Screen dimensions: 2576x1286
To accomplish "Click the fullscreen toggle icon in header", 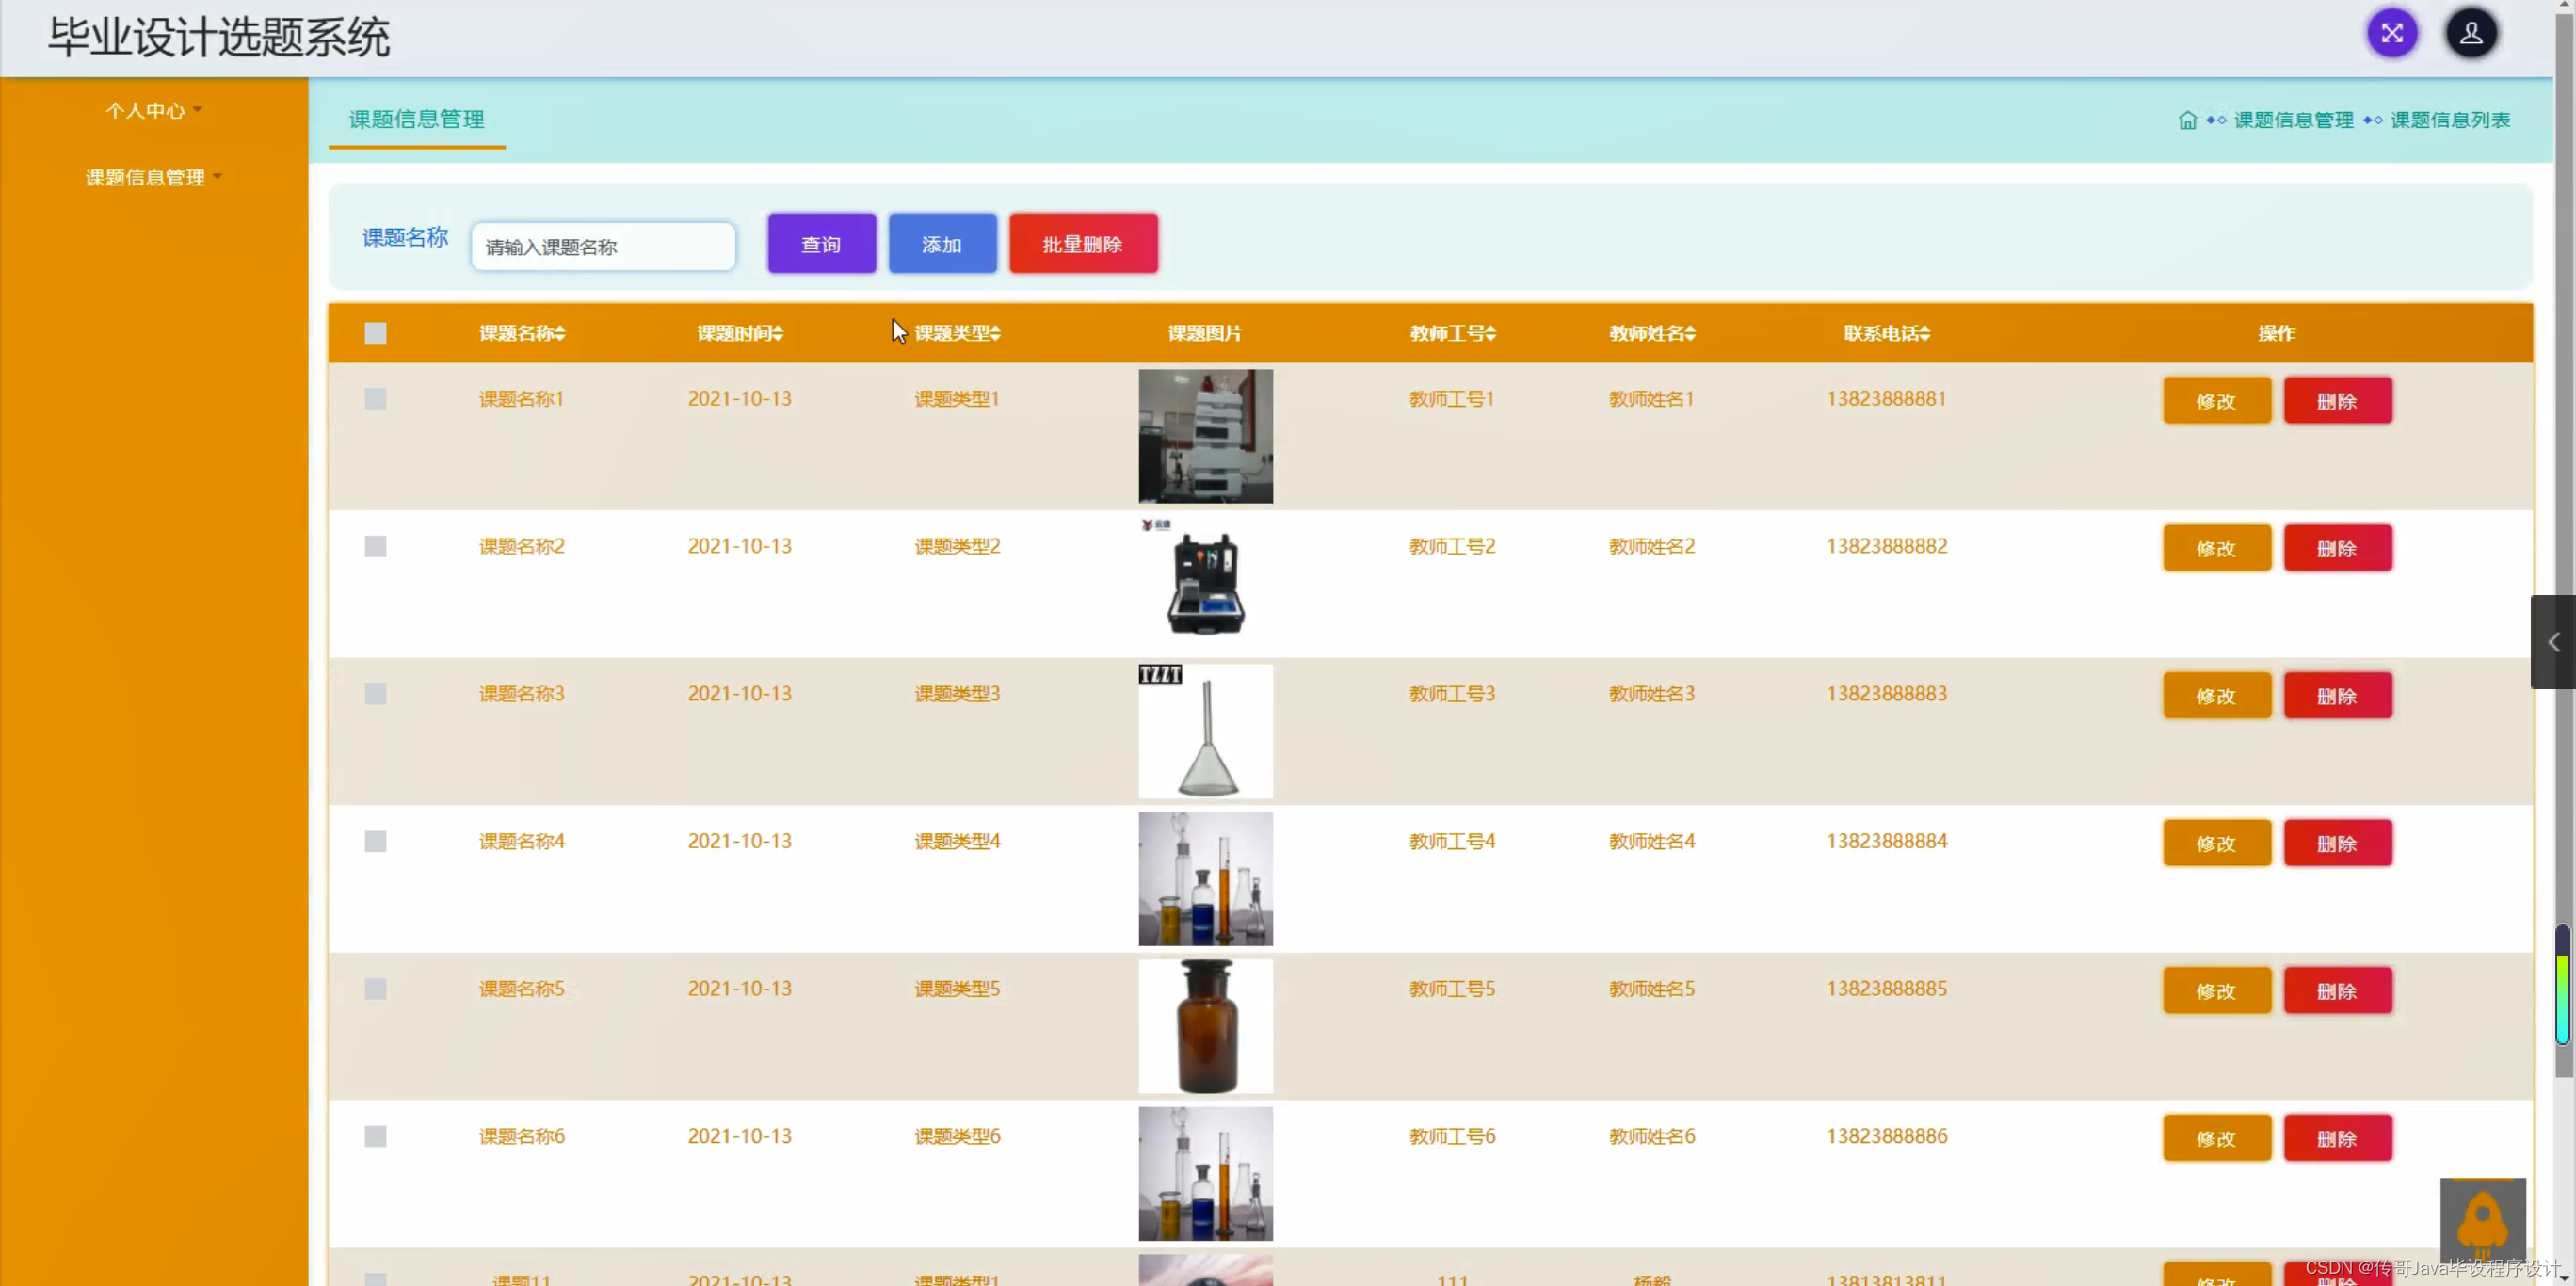I will pos(2391,33).
